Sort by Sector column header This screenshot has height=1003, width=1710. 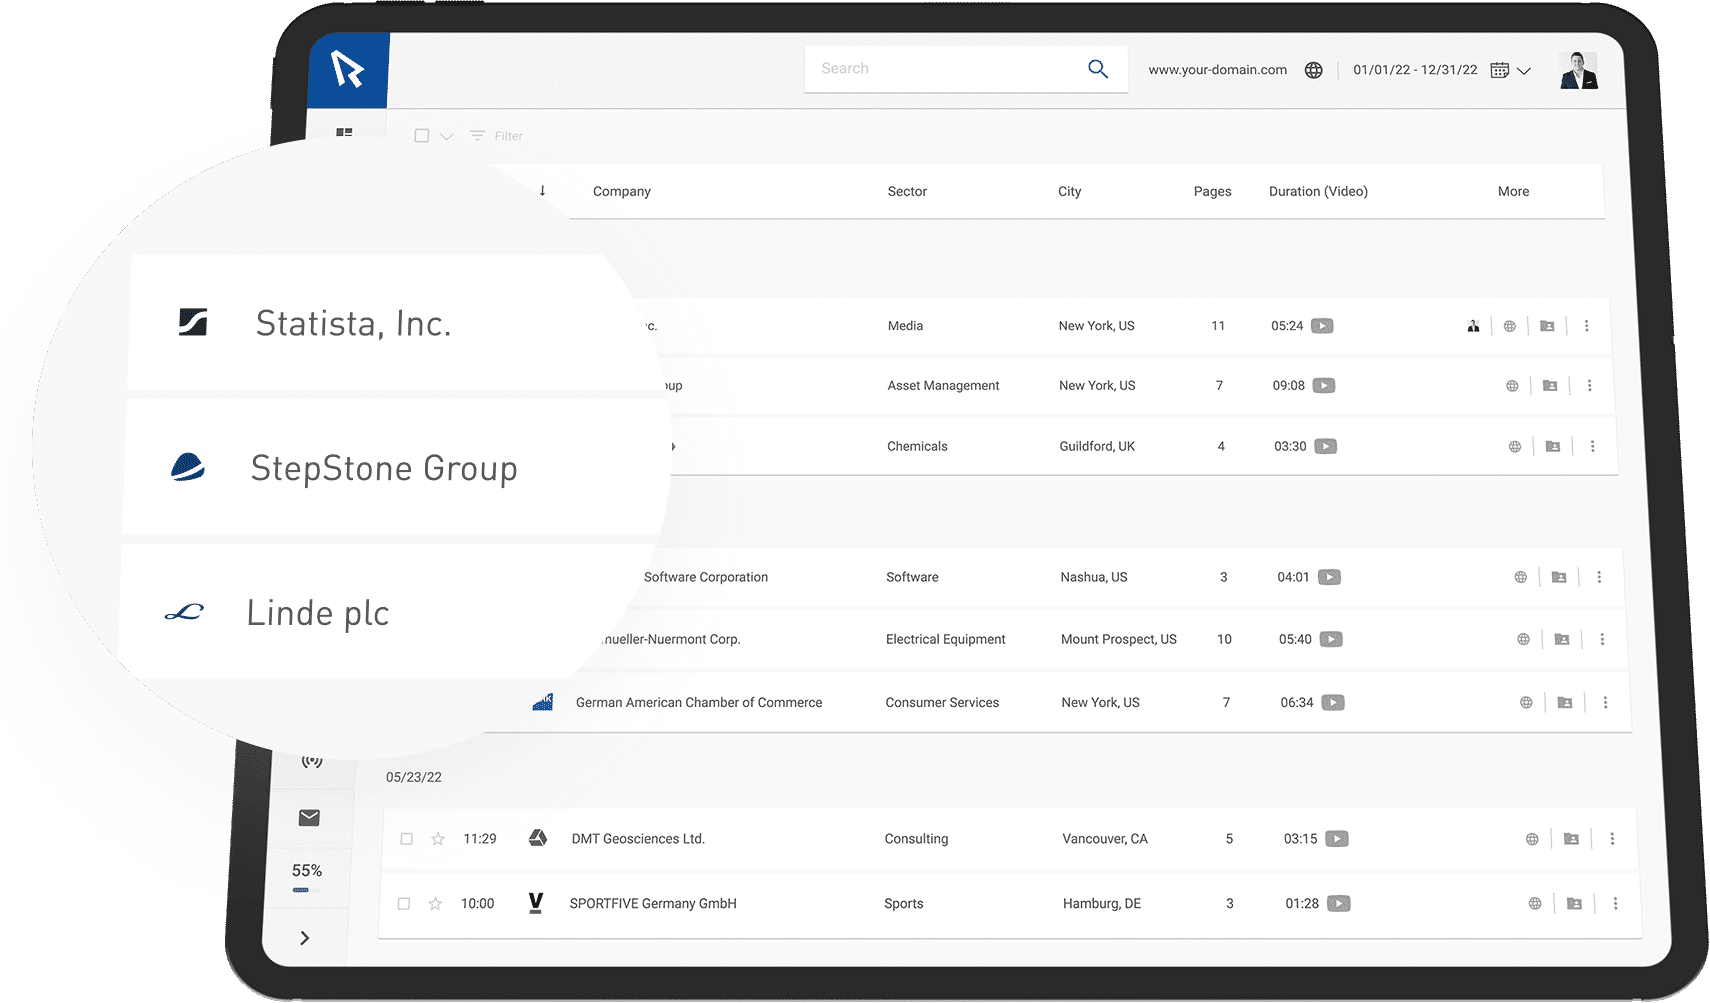pos(907,191)
